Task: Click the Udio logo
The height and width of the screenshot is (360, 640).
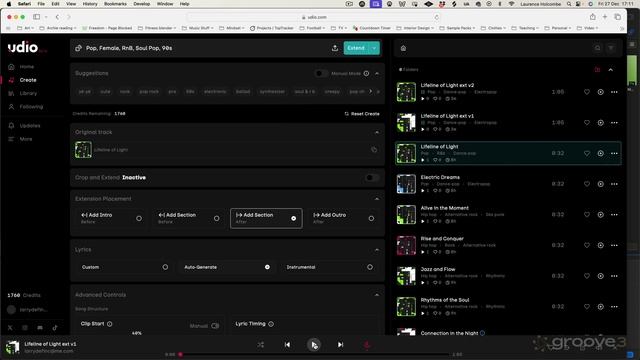Action: (23, 47)
